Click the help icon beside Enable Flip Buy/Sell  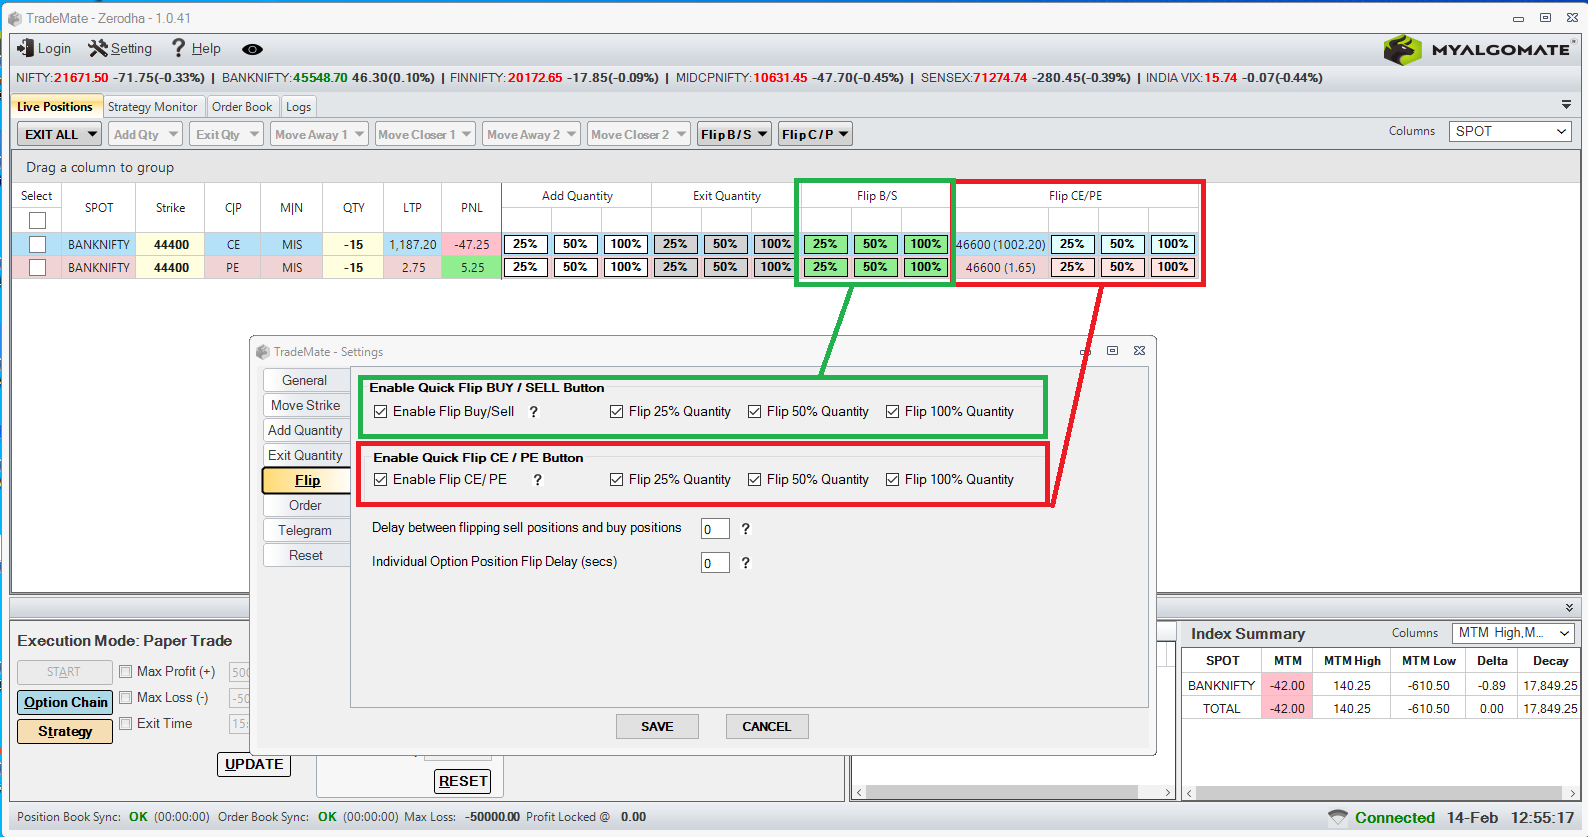pyautogui.click(x=534, y=412)
